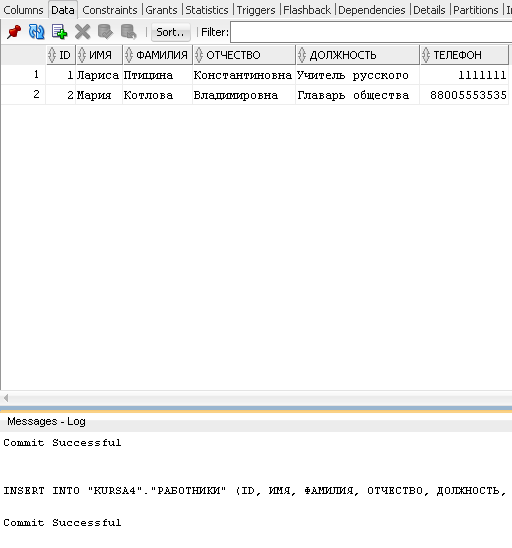Image resolution: width=512 pixels, height=548 pixels.
Task: Refresh the table data
Action: tap(36, 32)
